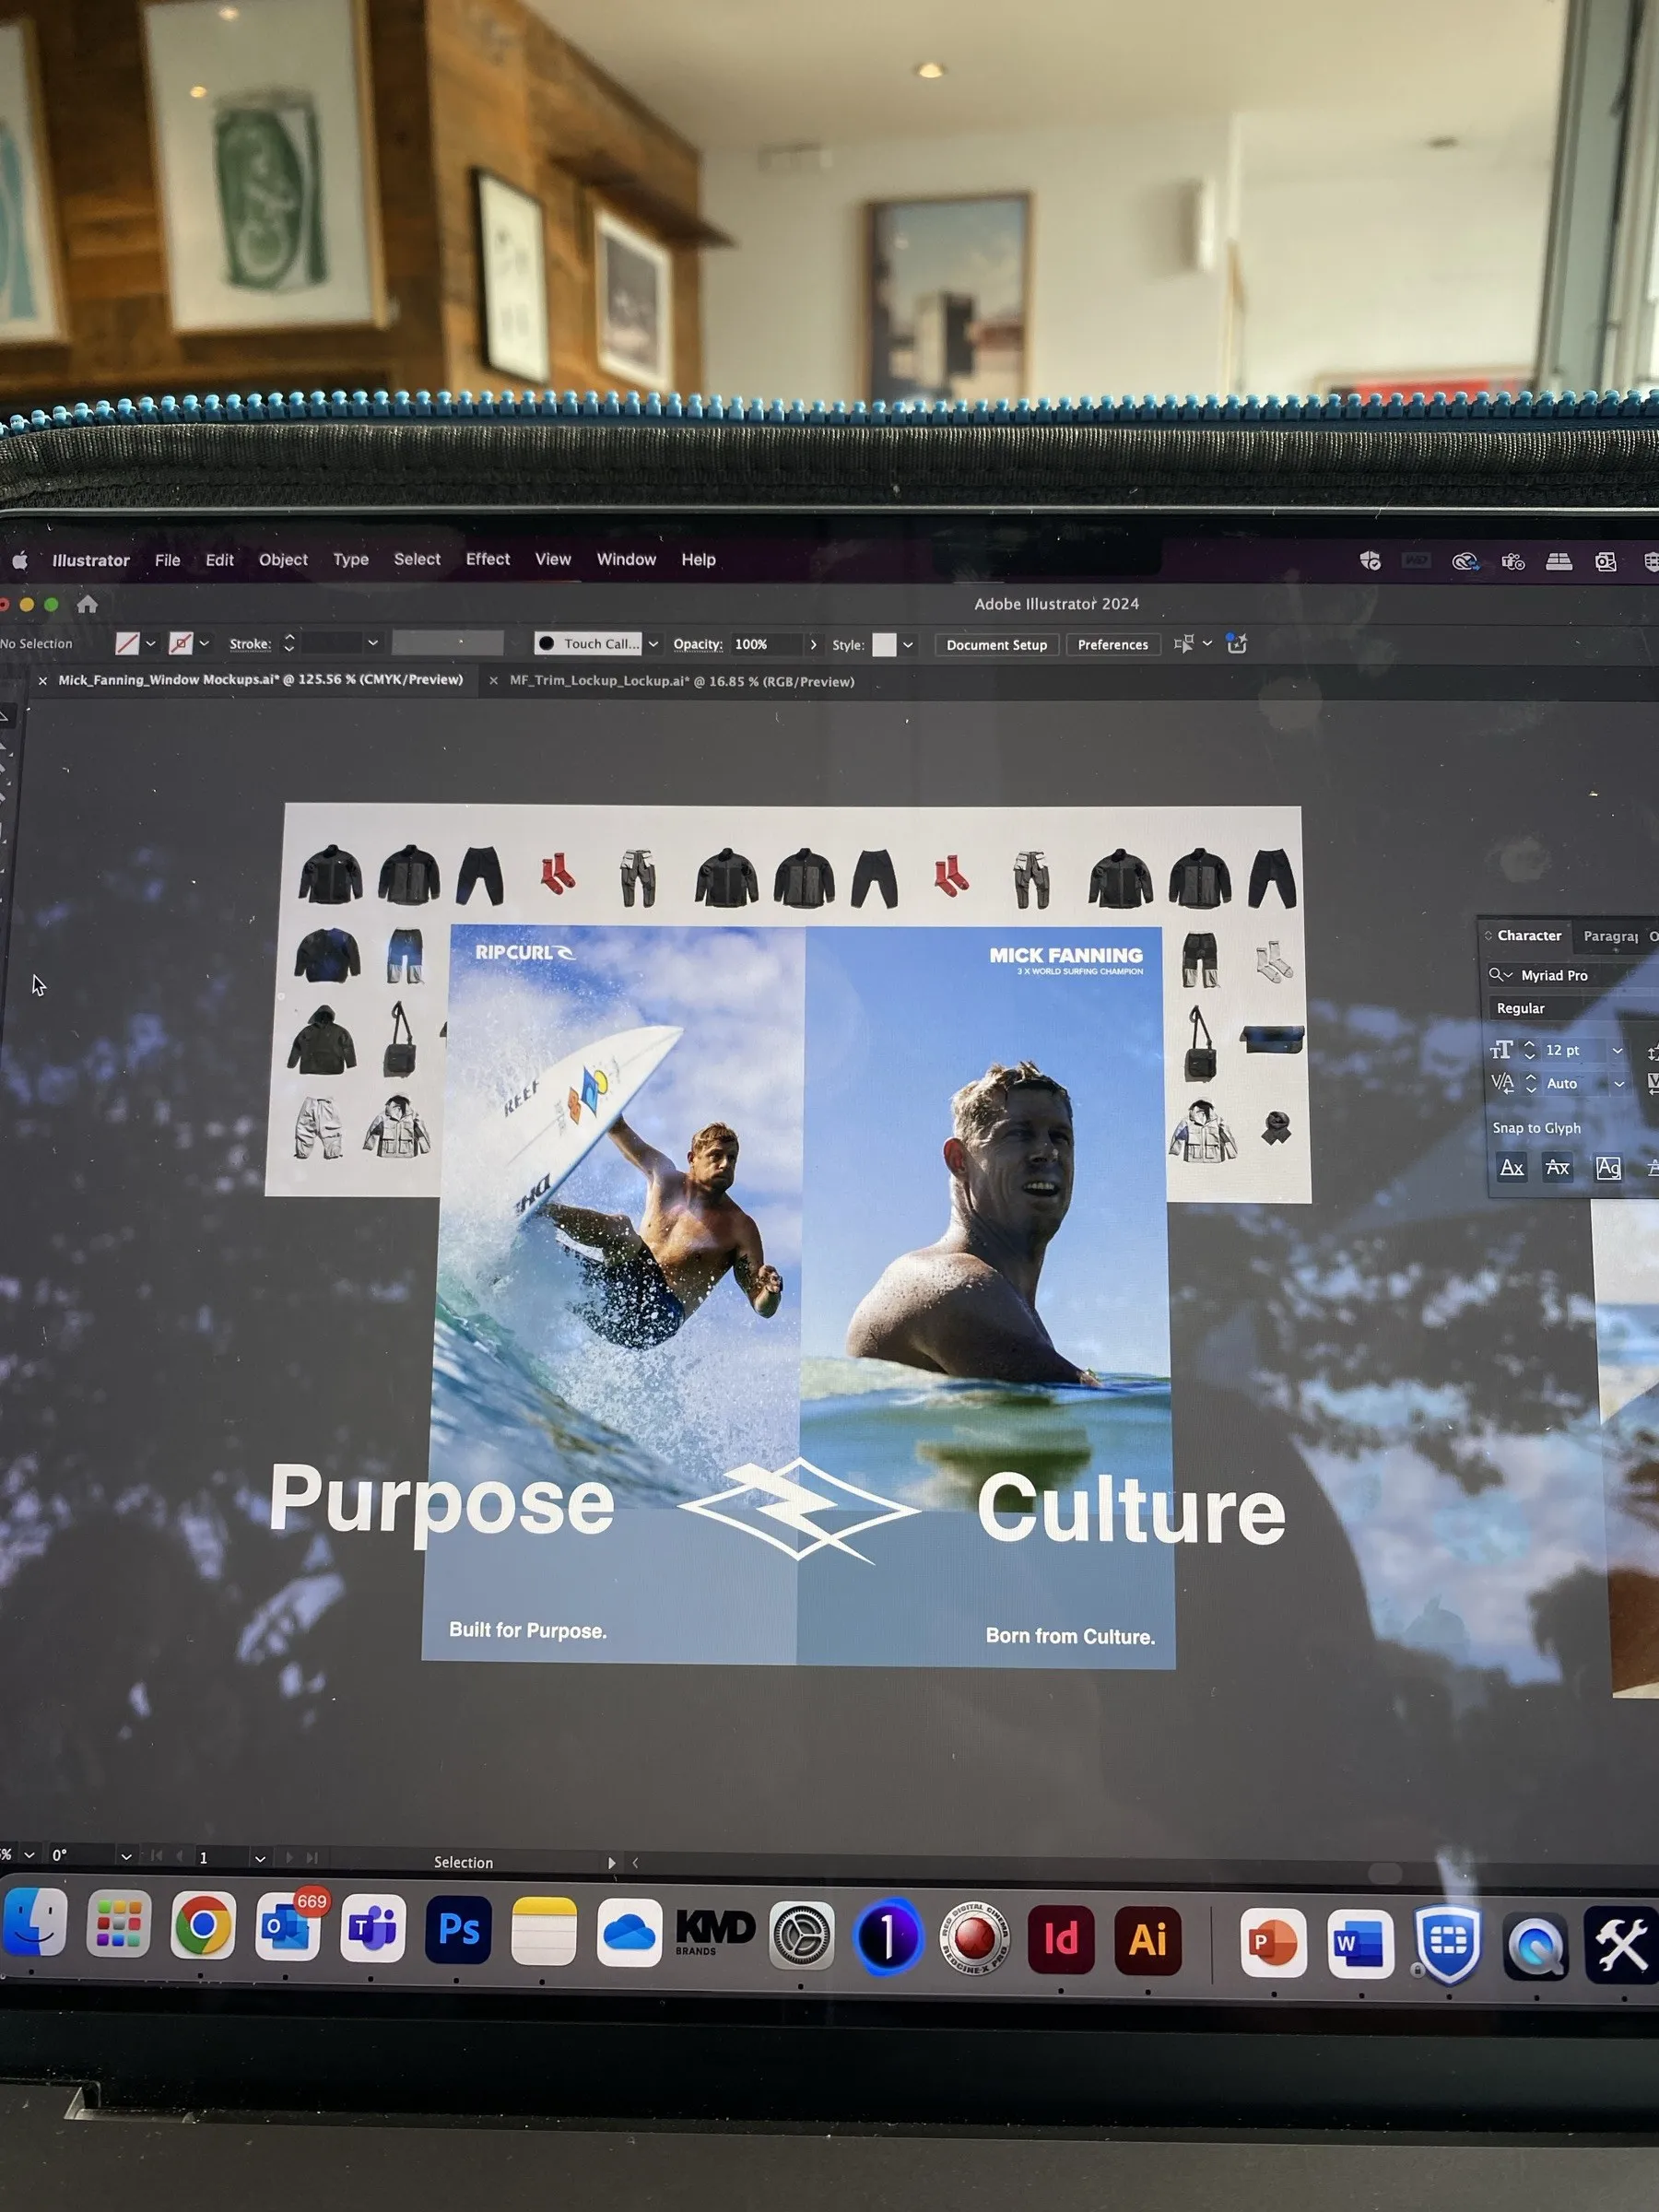Expand the status bar Selection arrow
The image size is (1659, 2212).
(x=611, y=1863)
